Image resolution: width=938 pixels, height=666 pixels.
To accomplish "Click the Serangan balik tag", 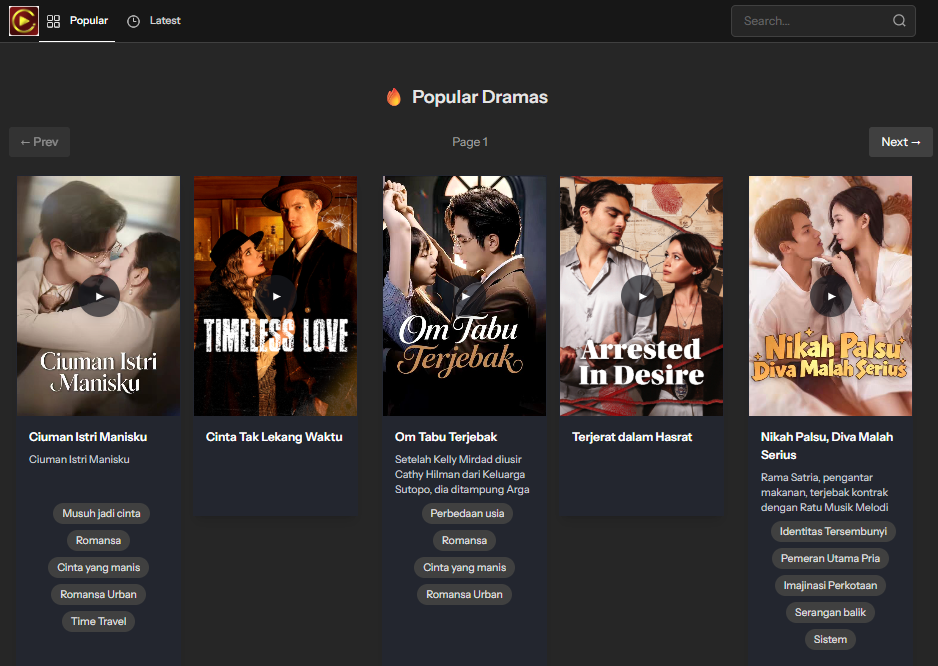I will (x=830, y=612).
